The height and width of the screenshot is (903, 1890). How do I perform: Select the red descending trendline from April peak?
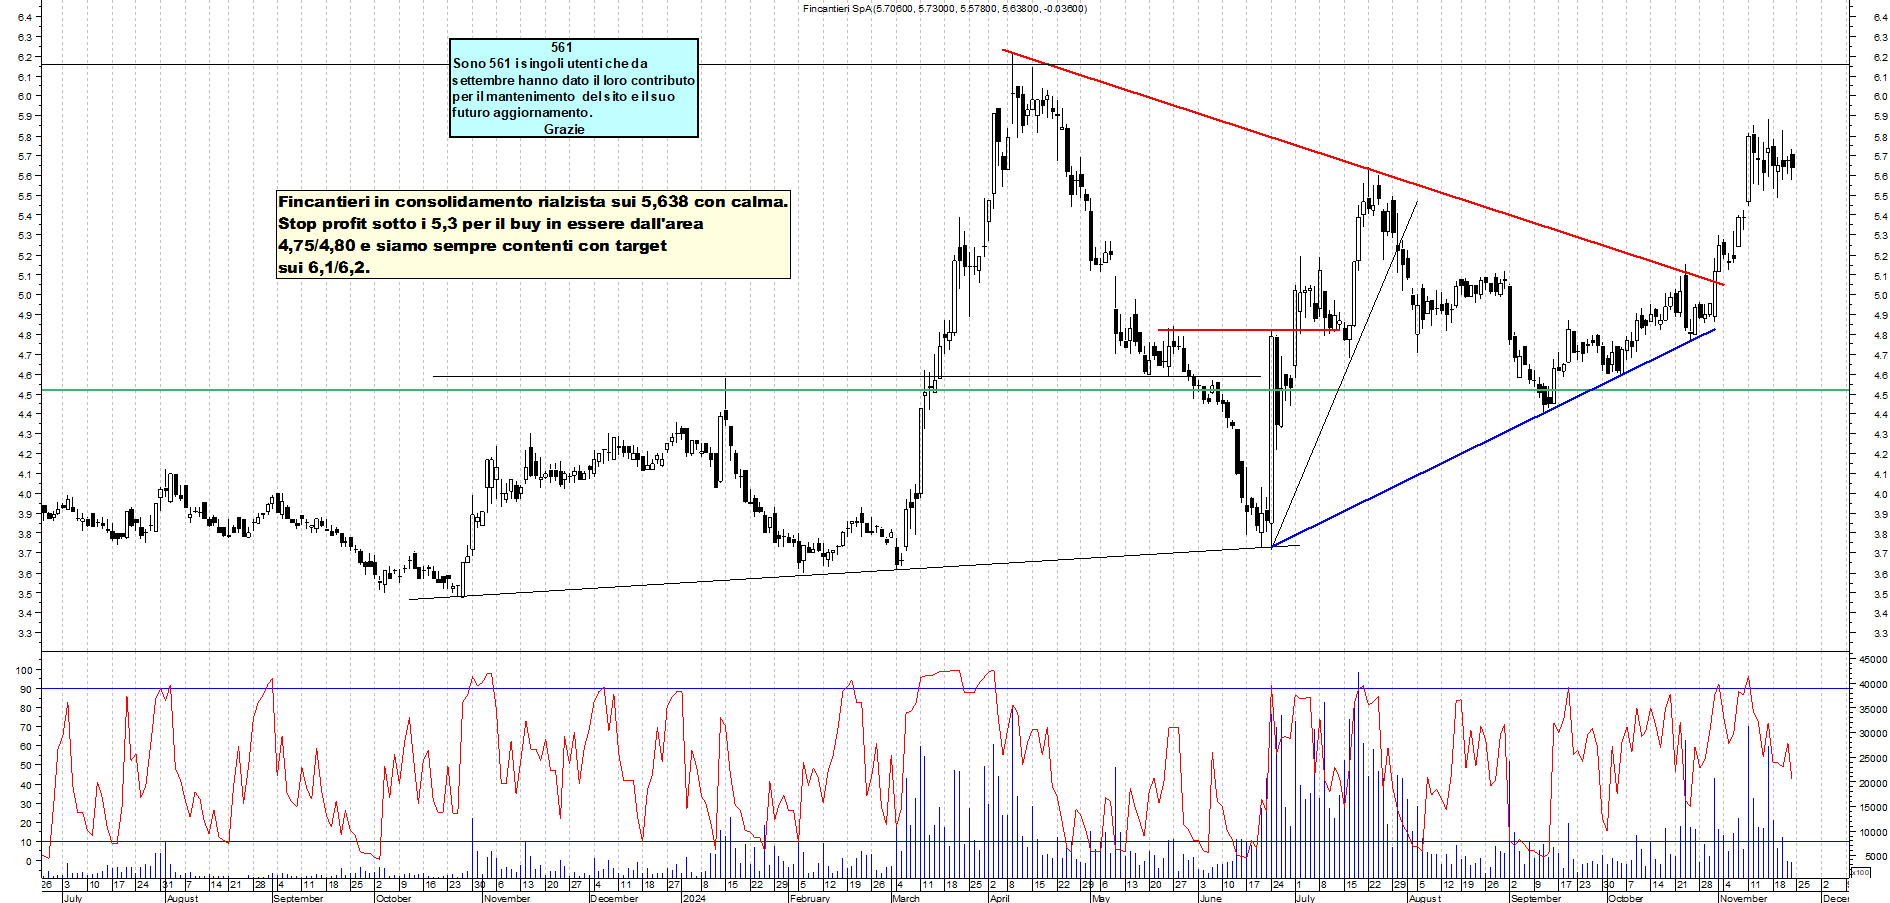[x=1363, y=167]
